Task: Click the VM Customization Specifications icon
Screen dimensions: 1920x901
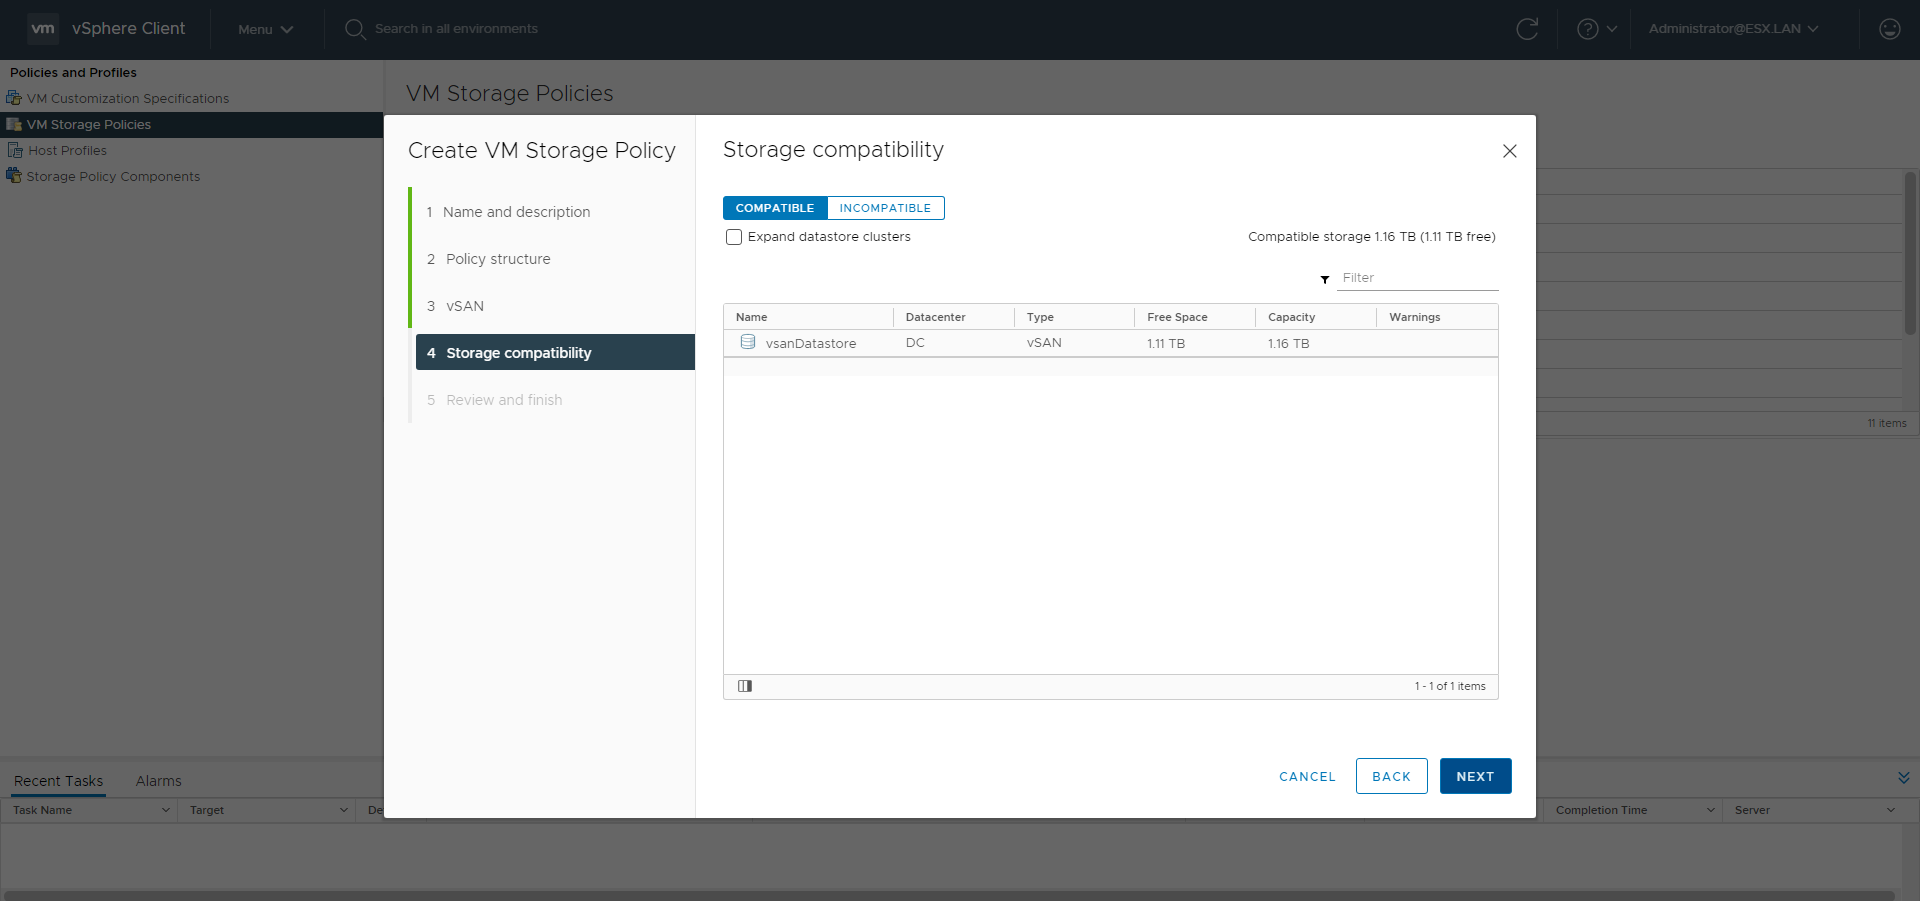Action: [x=14, y=98]
